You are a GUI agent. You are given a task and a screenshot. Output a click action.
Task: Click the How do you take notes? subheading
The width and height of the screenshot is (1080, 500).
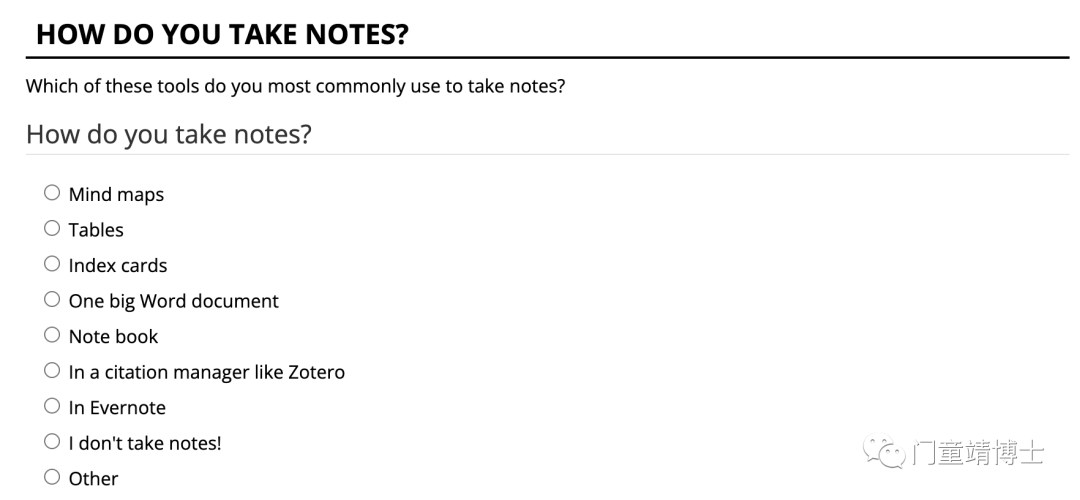click(169, 134)
